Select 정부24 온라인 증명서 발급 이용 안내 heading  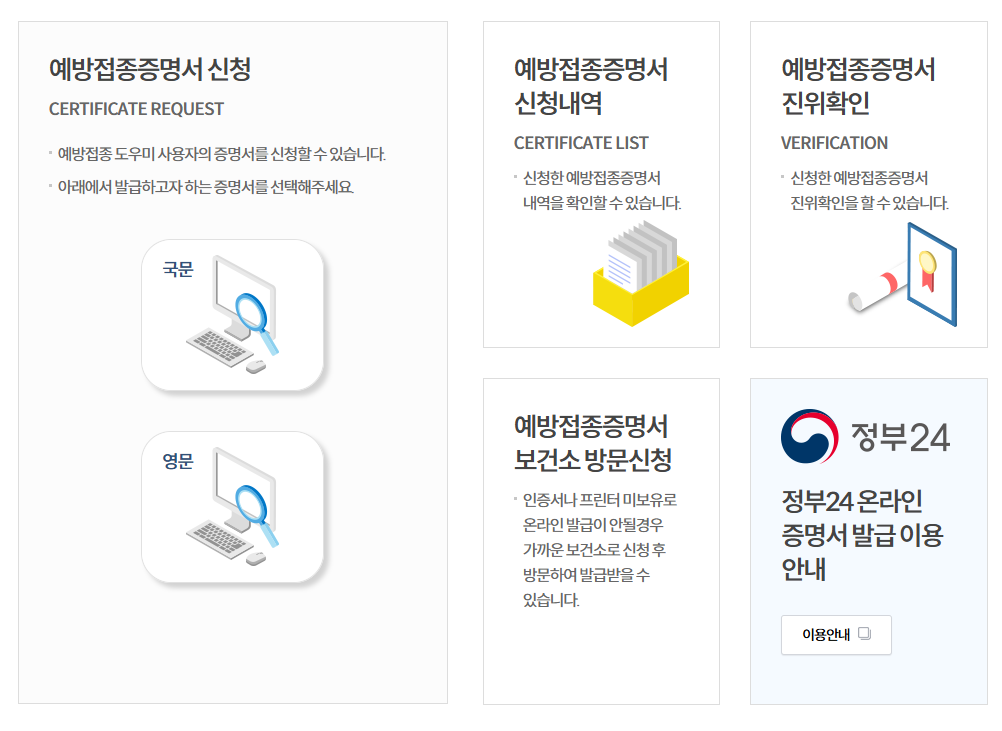(862, 535)
